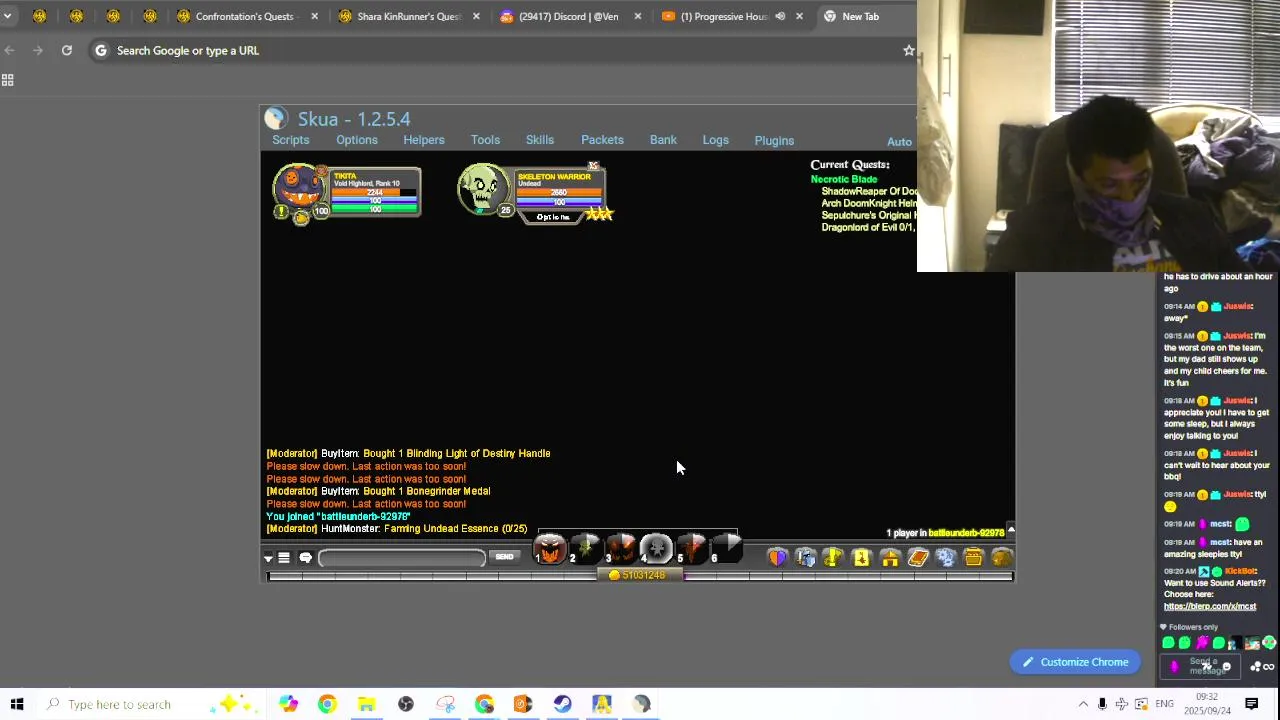
Task: Close the Discord browser tab
Action: tap(637, 16)
